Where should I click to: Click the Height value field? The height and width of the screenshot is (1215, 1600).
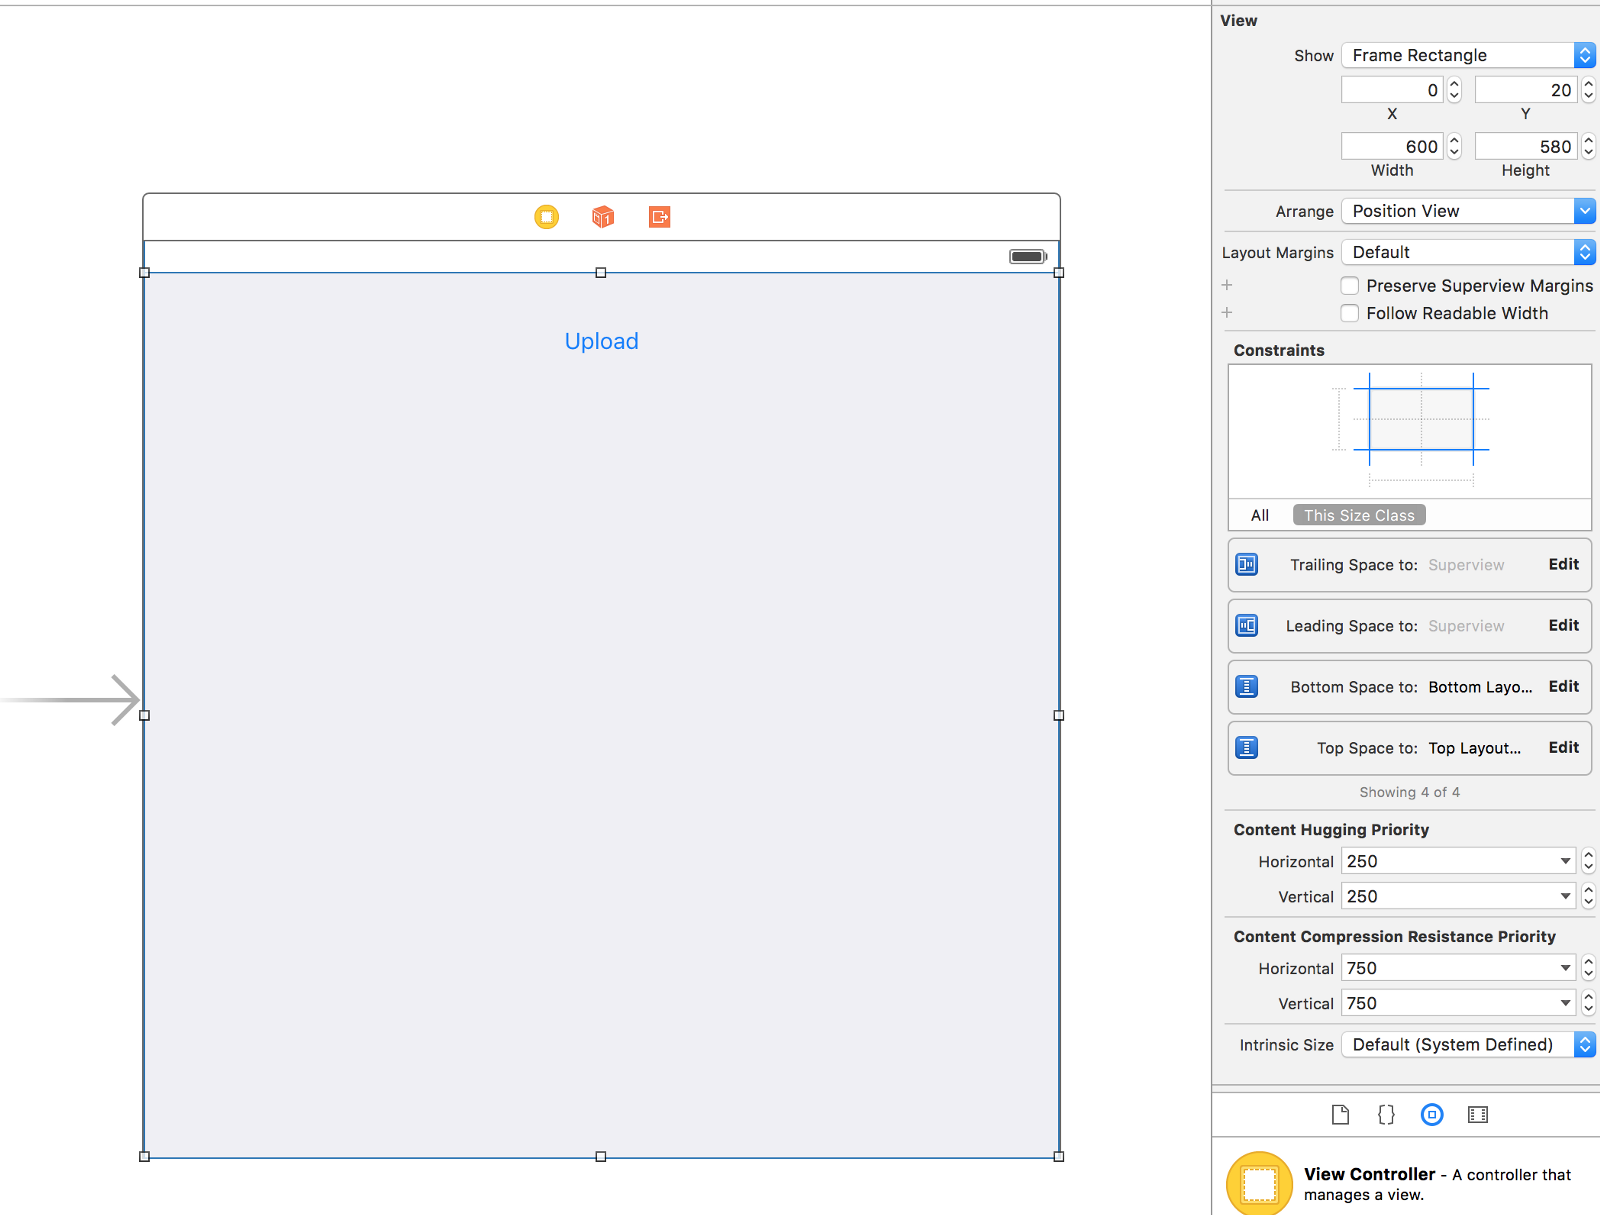[1526, 147]
